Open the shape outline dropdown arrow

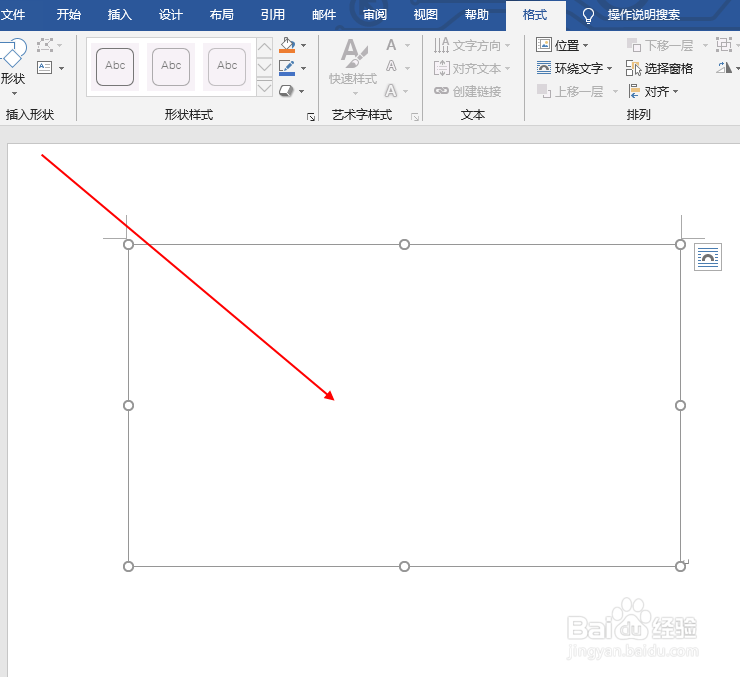point(303,68)
